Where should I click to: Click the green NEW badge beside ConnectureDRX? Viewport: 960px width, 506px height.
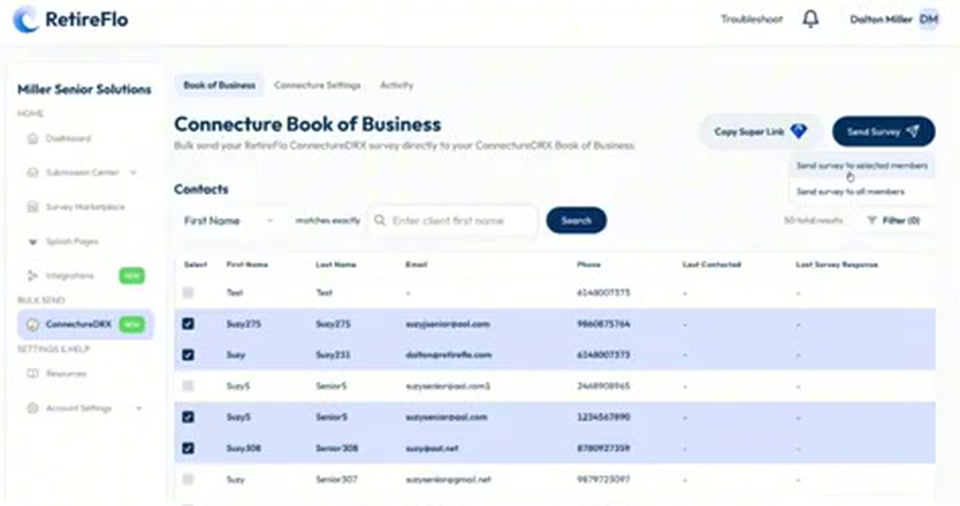point(132,324)
